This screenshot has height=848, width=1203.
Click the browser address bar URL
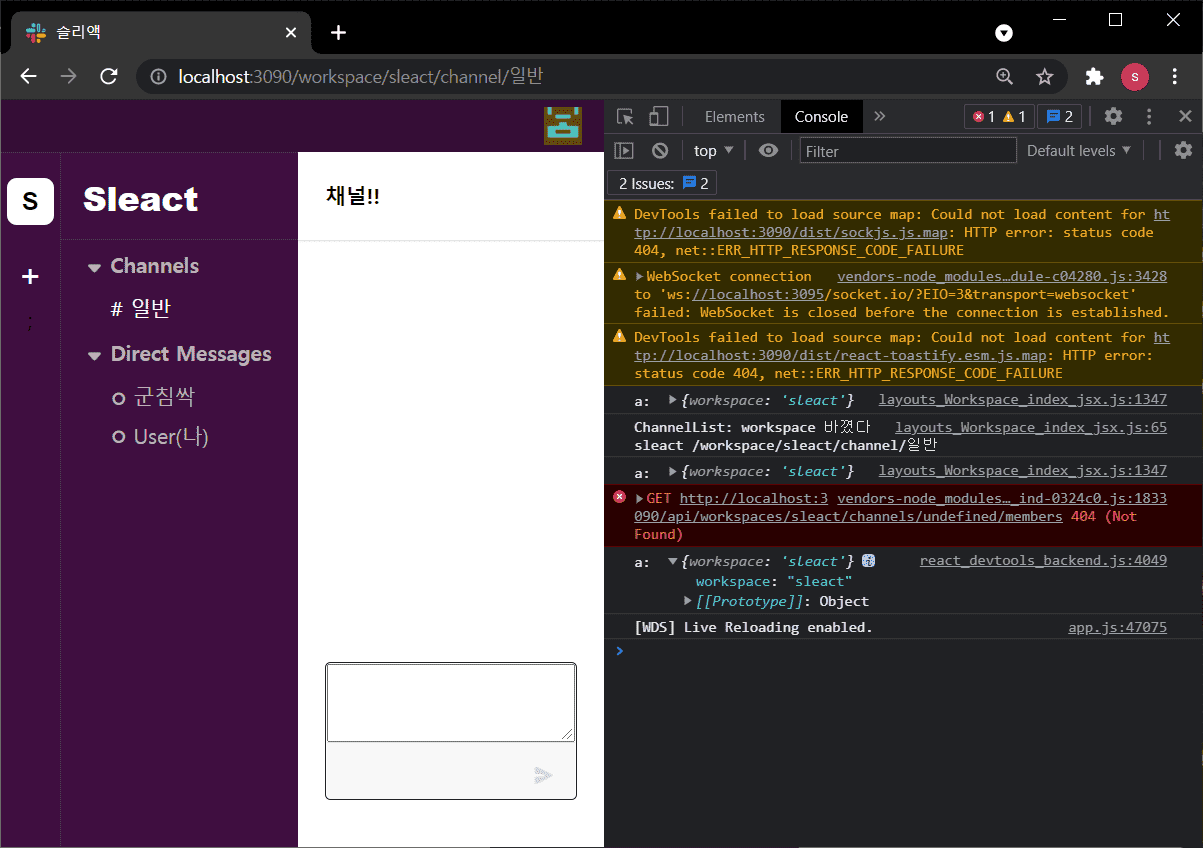click(361, 77)
